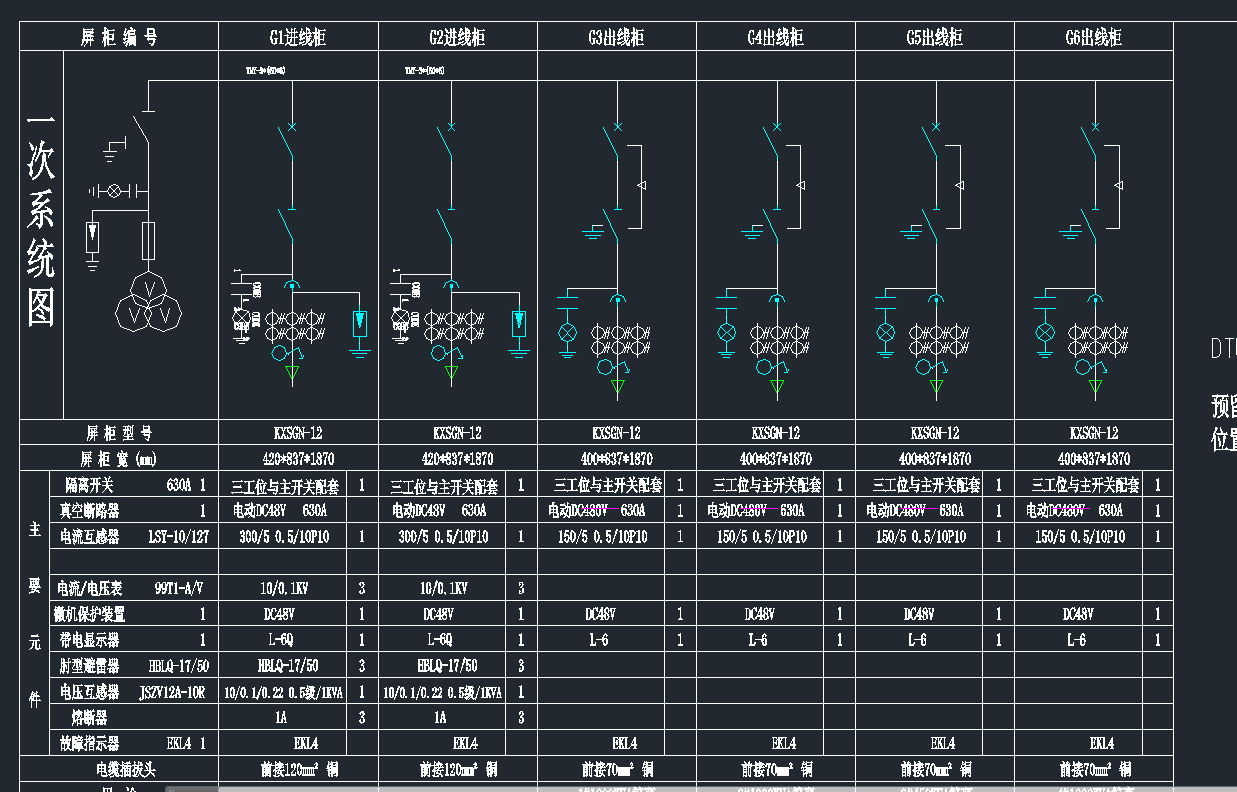Click the arrow bracket symbol in G4 cabinet
This screenshot has width=1237, height=792.
click(x=800, y=186)
